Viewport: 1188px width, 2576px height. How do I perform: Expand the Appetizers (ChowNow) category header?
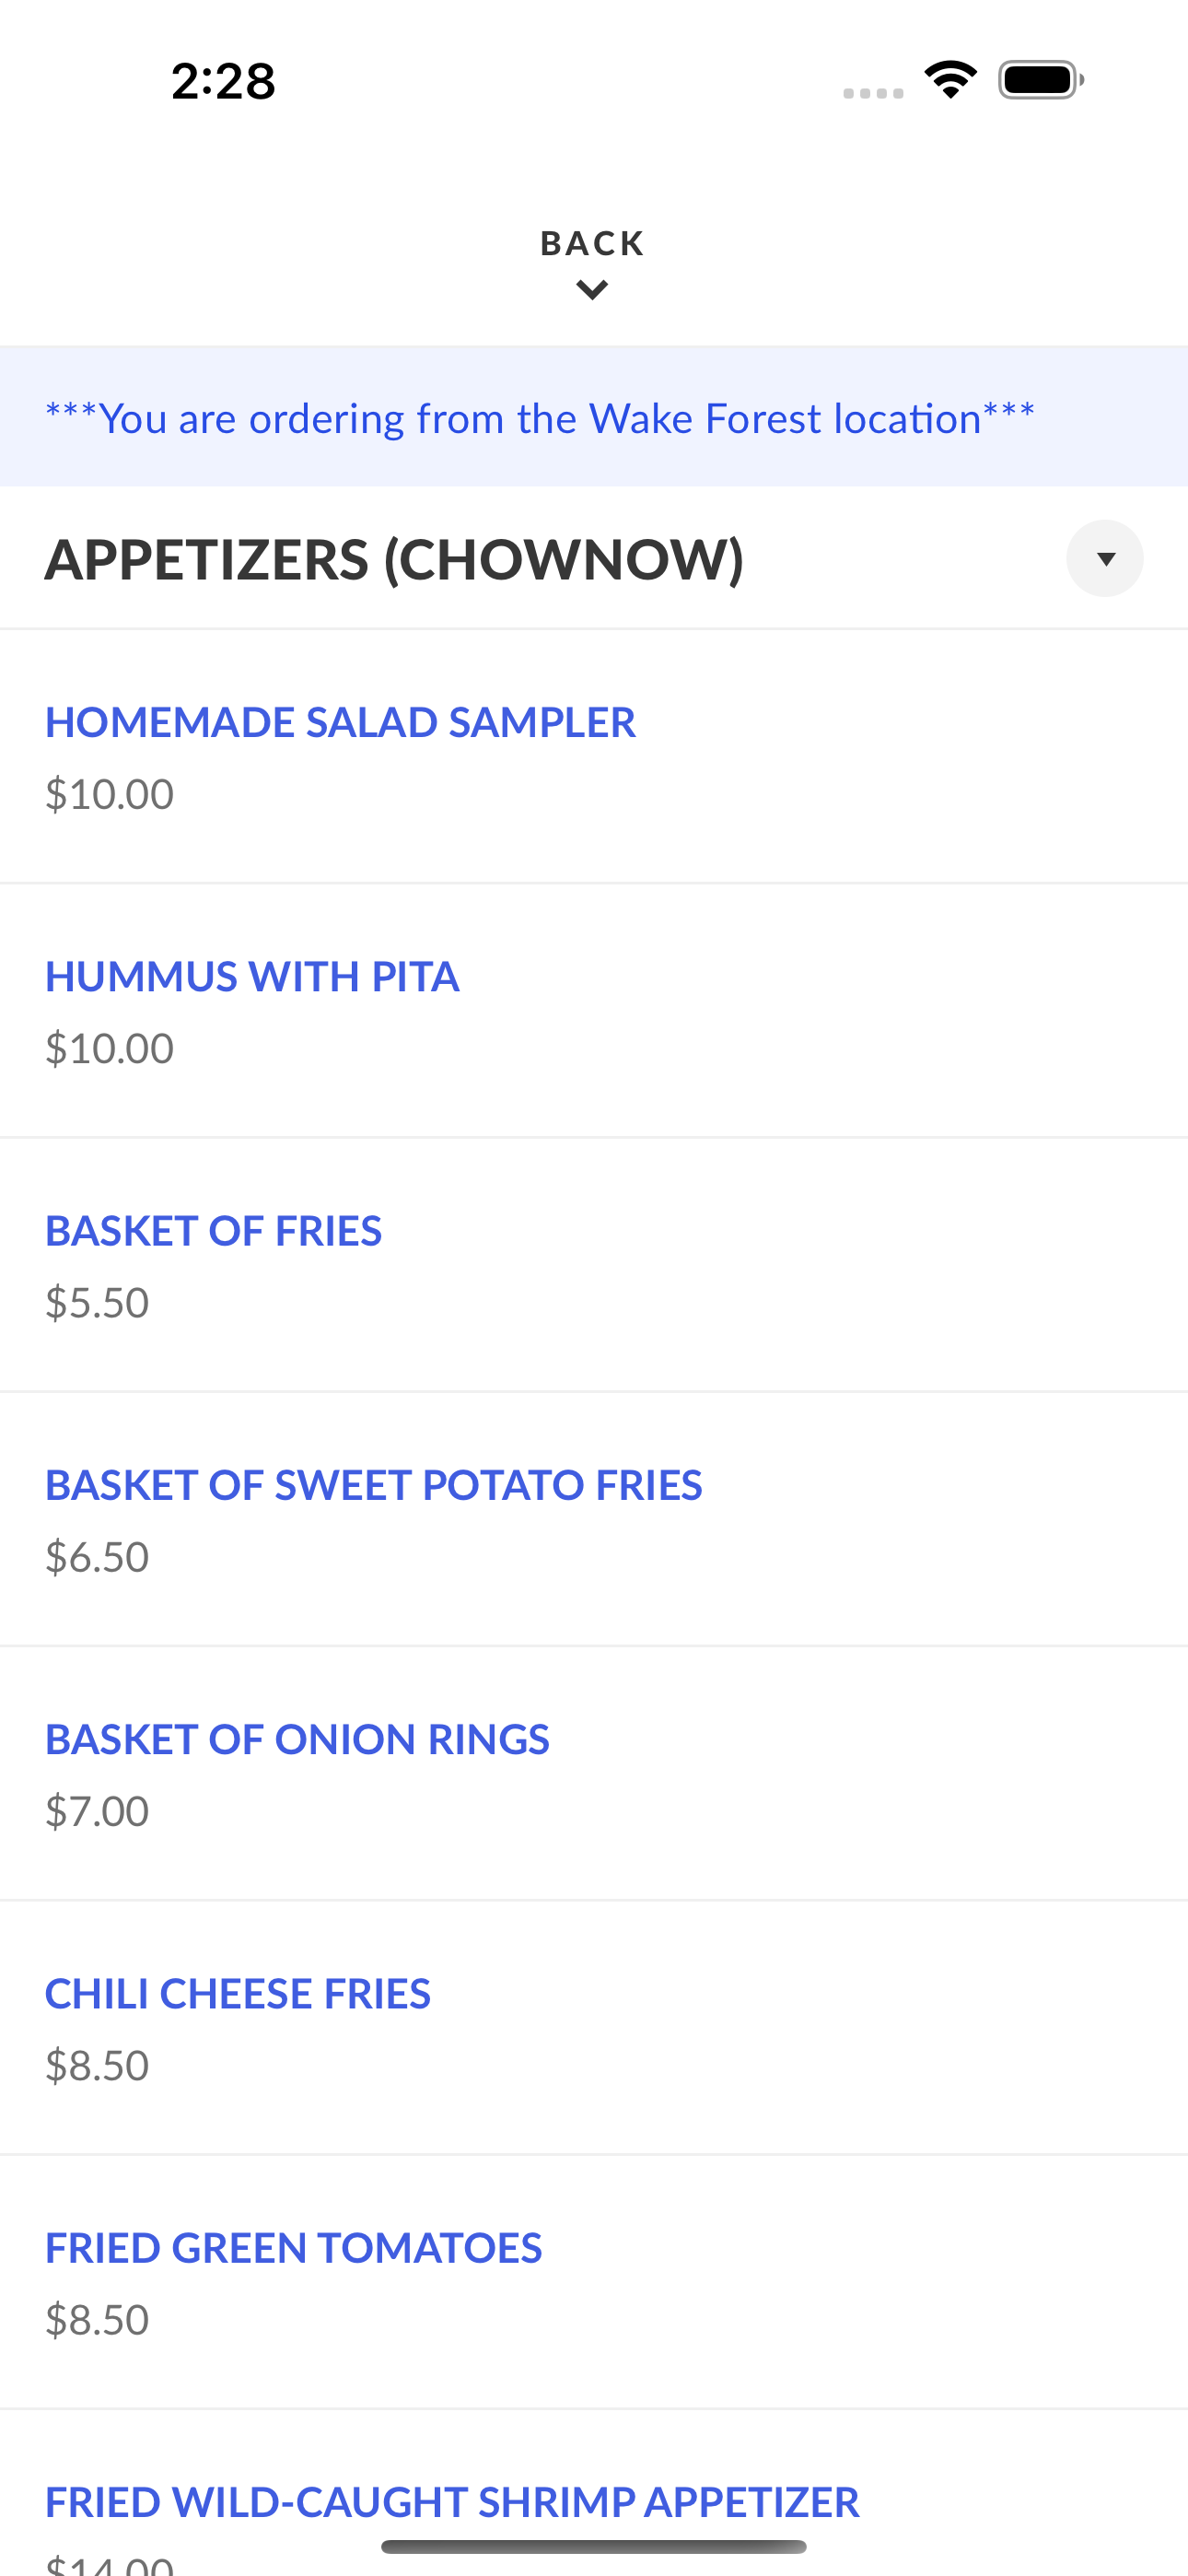594,558
